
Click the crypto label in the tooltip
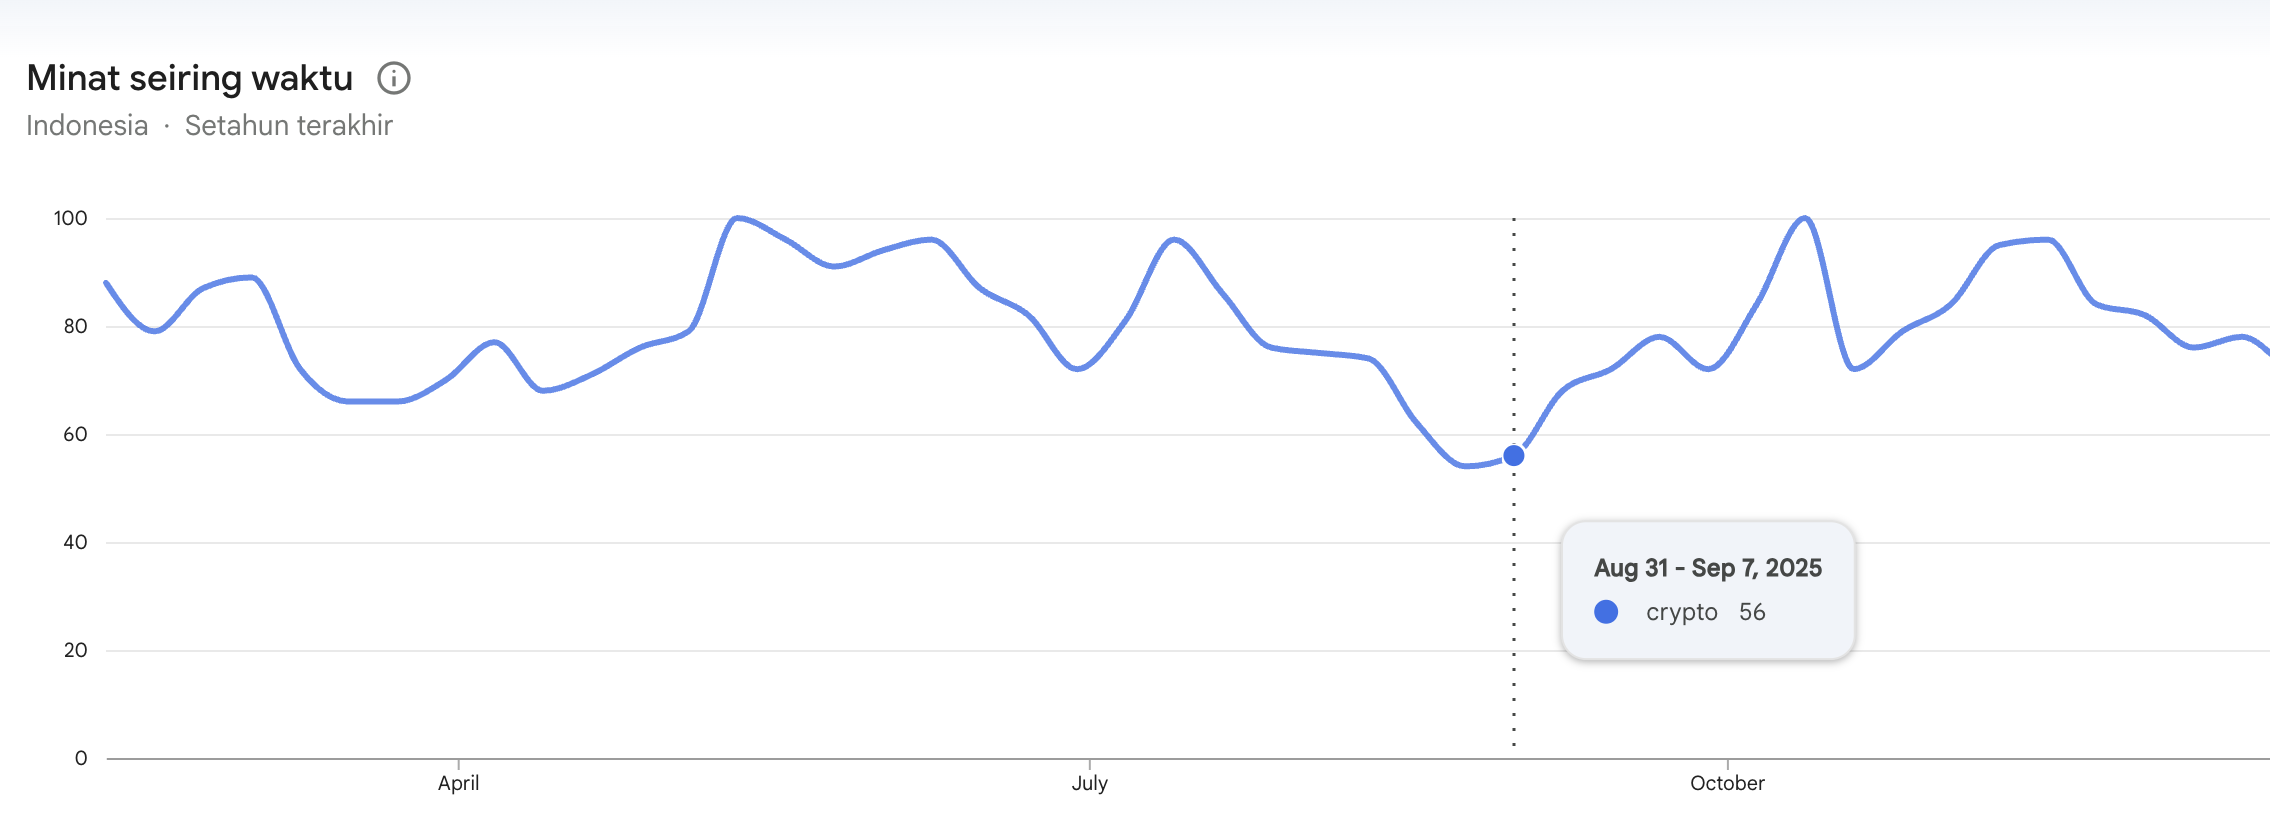(1682, 612)
